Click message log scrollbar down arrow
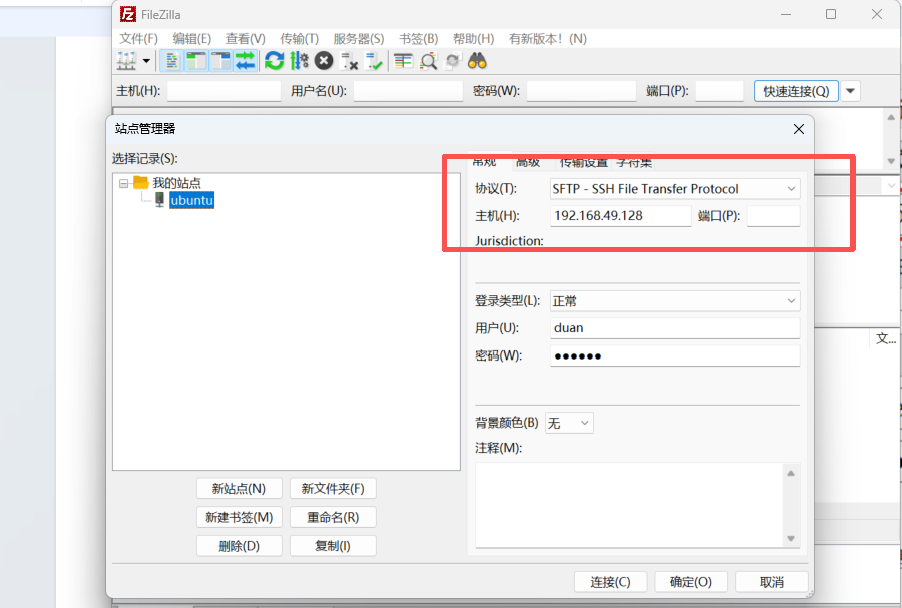 coord(891,161)
